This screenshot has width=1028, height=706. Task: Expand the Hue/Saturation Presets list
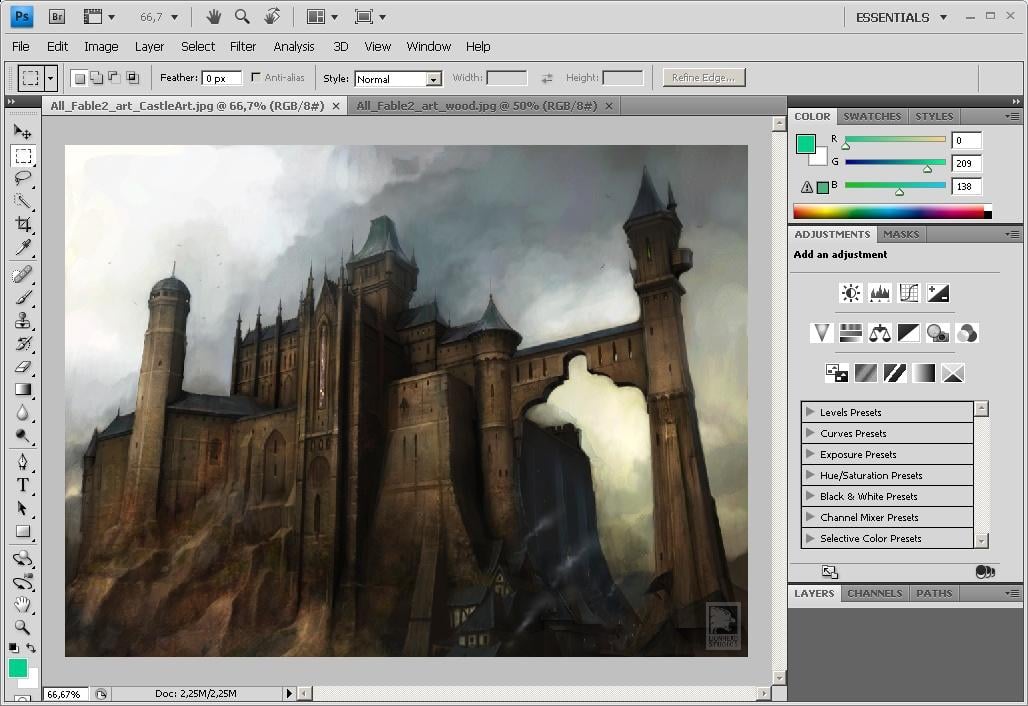coord(810,475)
